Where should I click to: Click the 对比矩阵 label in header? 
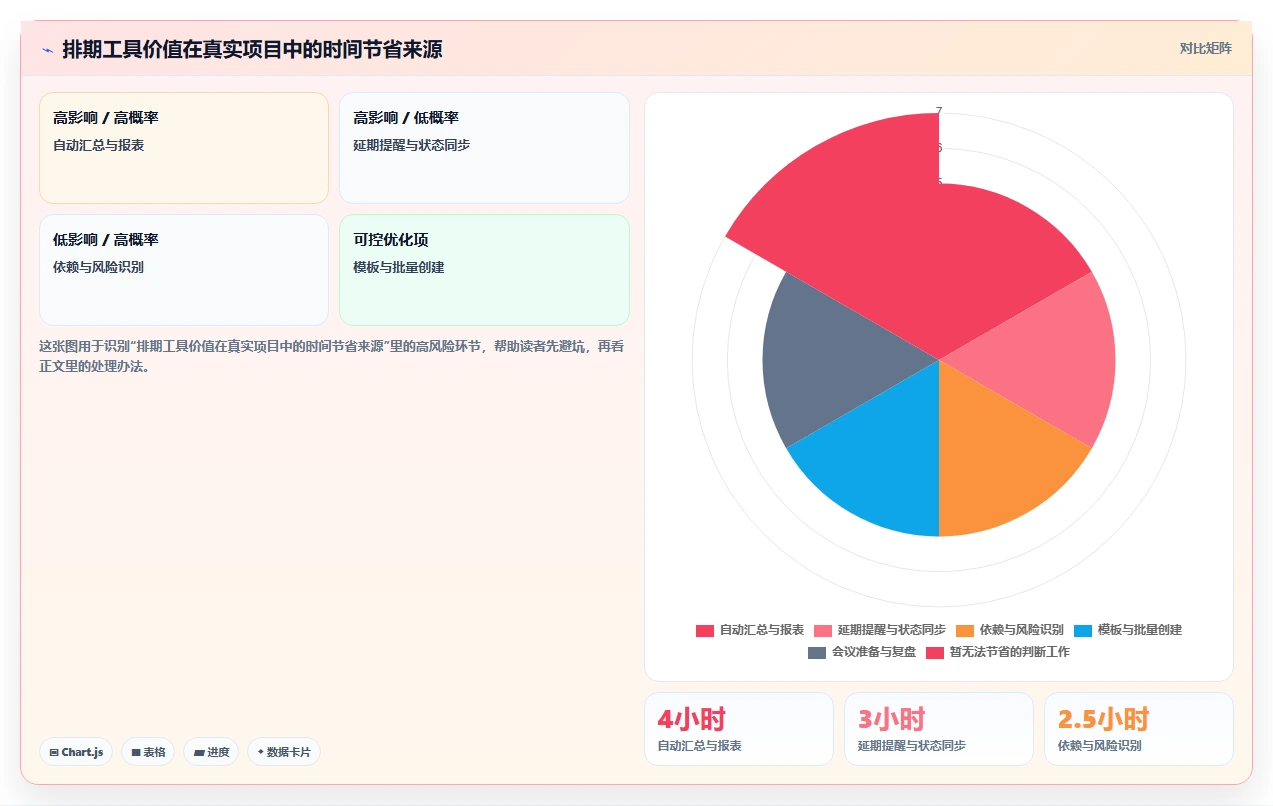(x=1205, y=48)
